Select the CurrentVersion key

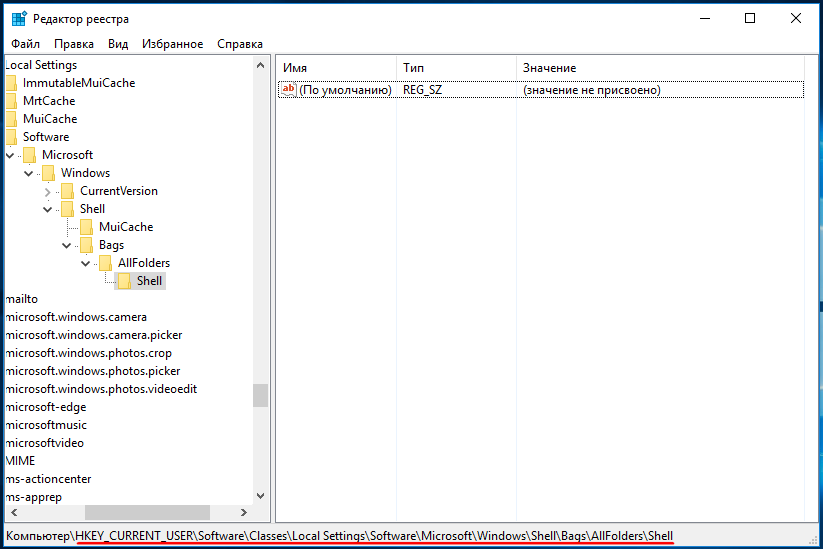click(119, 191)
